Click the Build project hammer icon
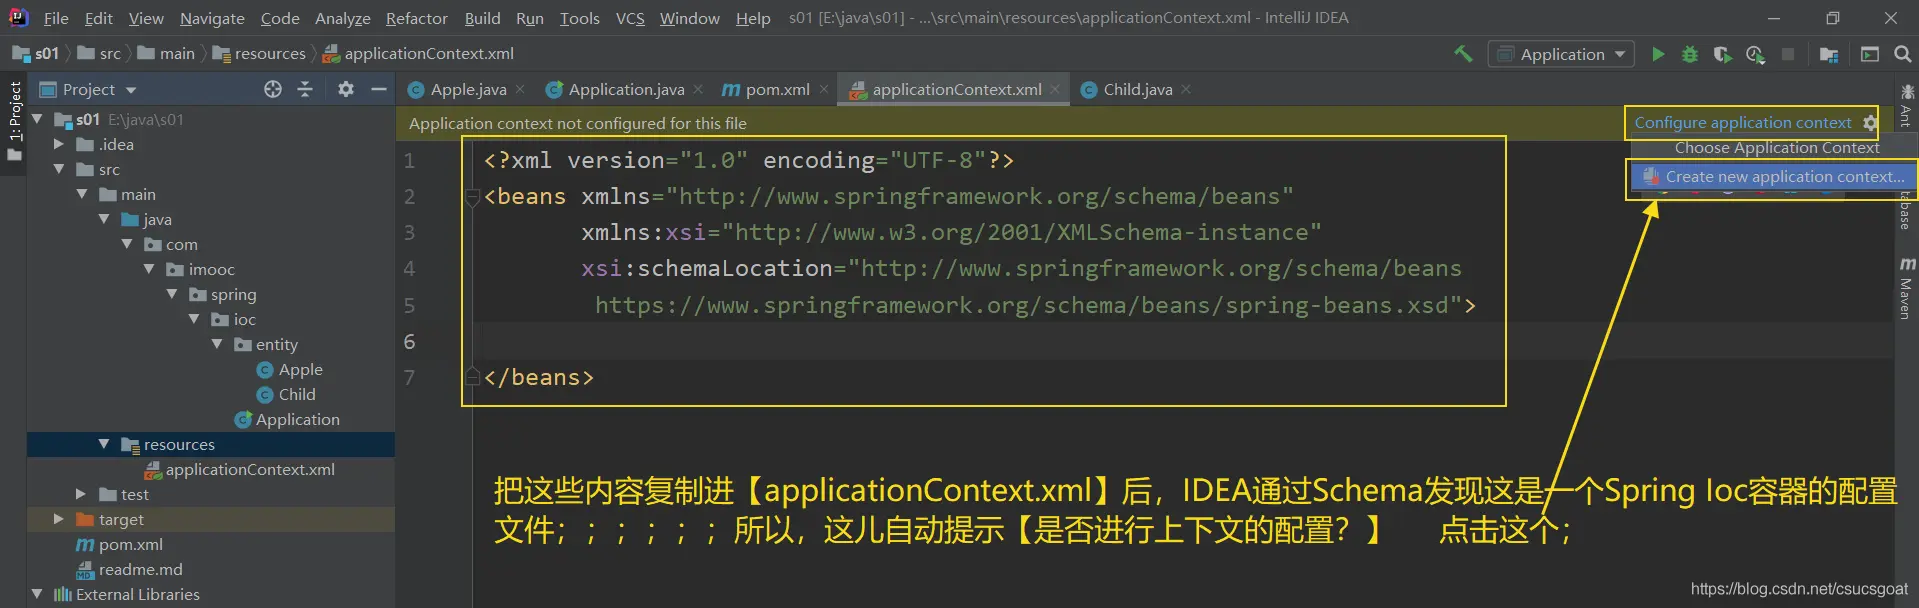The width and height of the screenshot is (1919, 608). [1463, 54]
